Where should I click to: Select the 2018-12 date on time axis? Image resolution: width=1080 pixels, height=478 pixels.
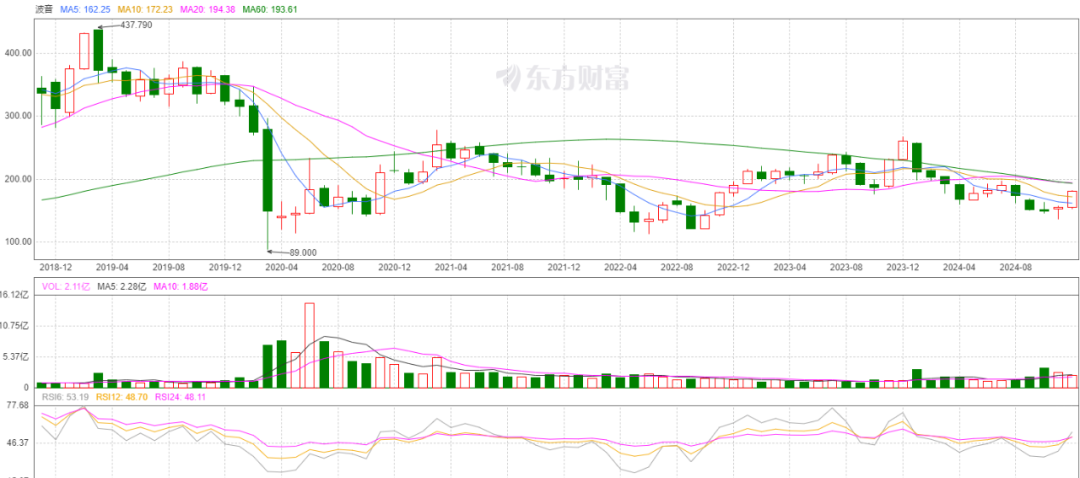point(56,268)
